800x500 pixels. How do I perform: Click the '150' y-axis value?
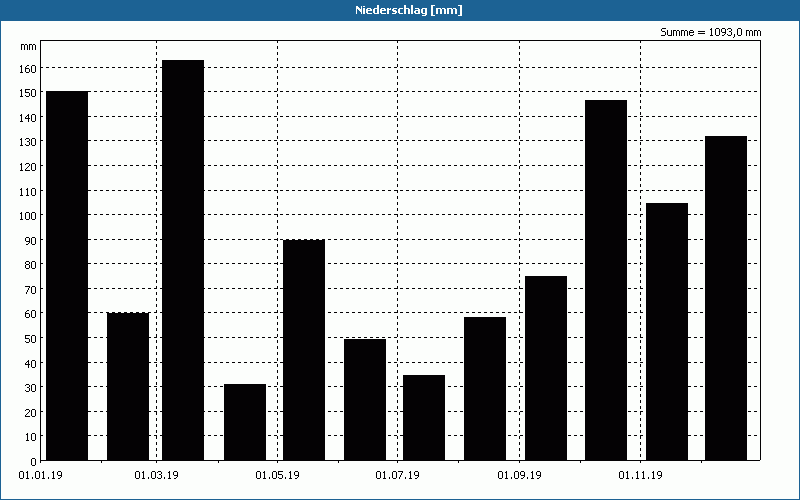pos(28,93)
